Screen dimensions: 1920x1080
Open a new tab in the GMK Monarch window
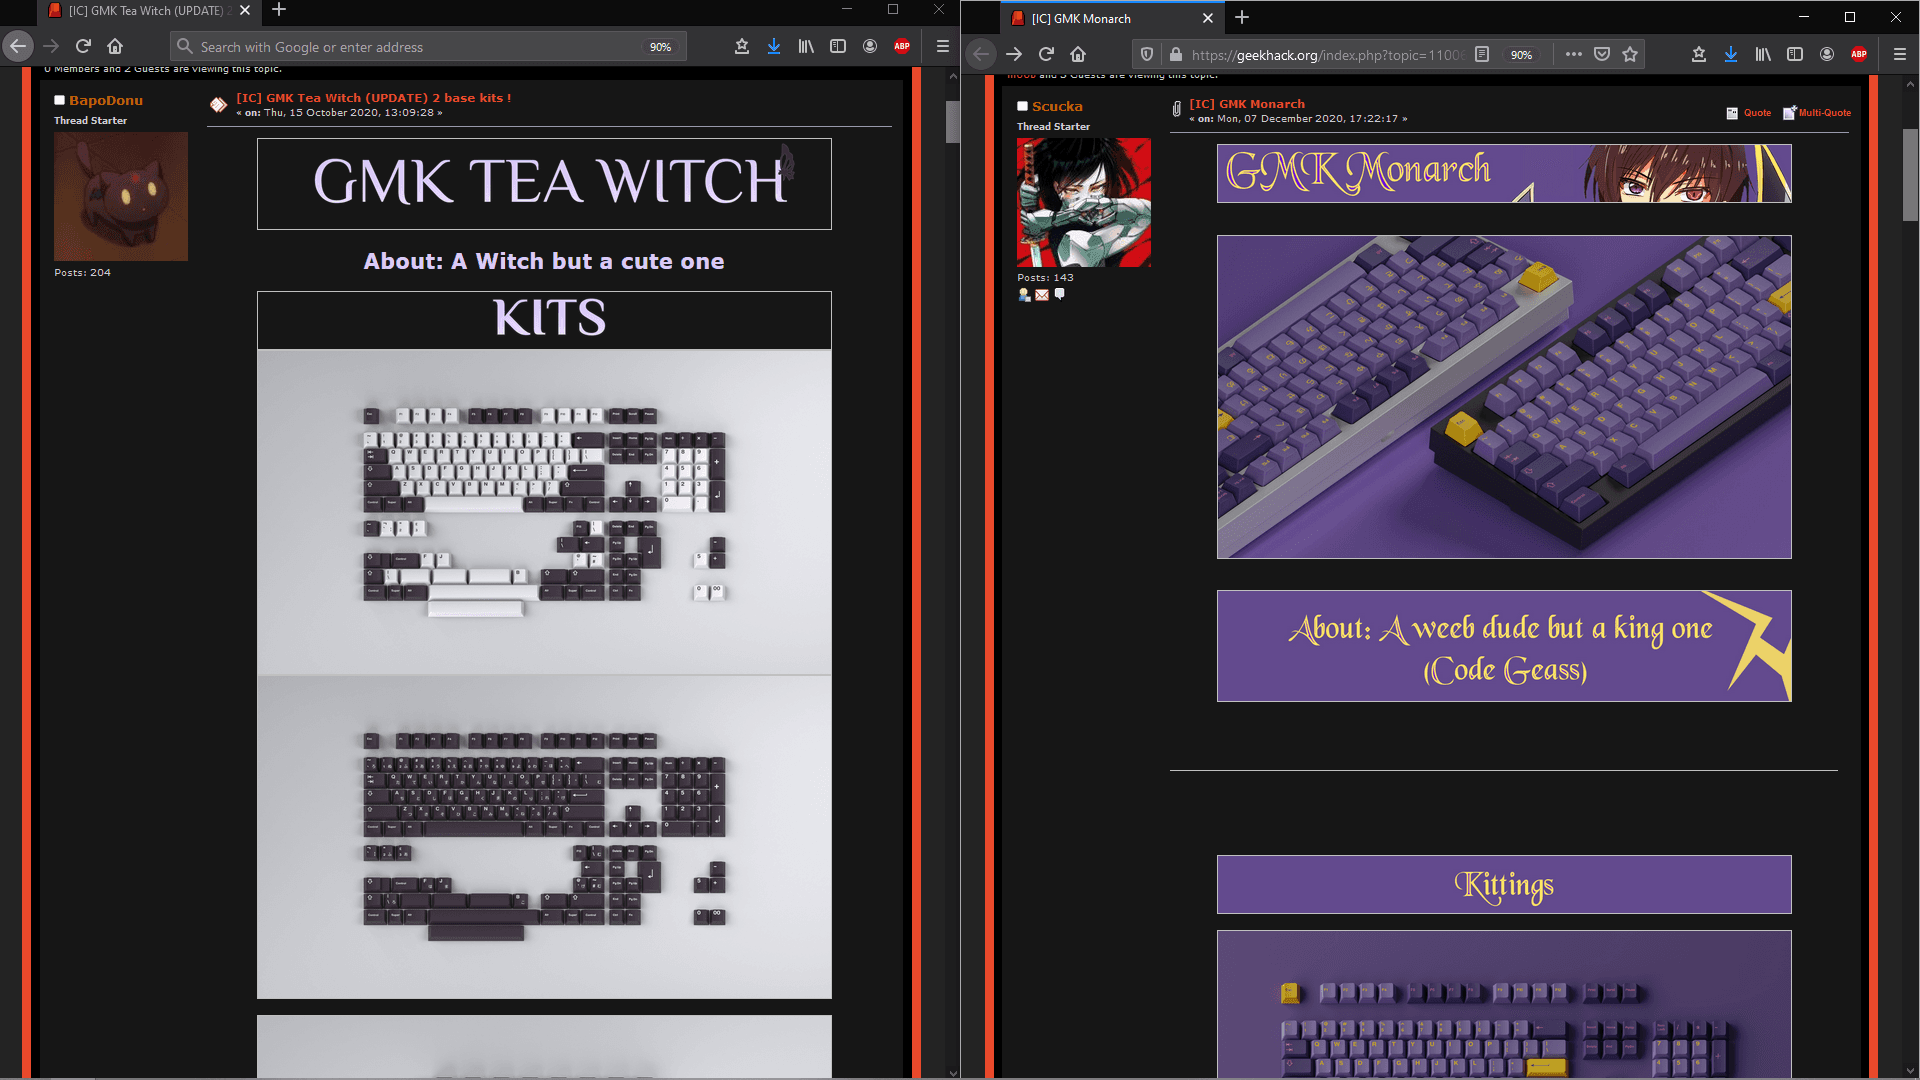[x=1242, y=18]
